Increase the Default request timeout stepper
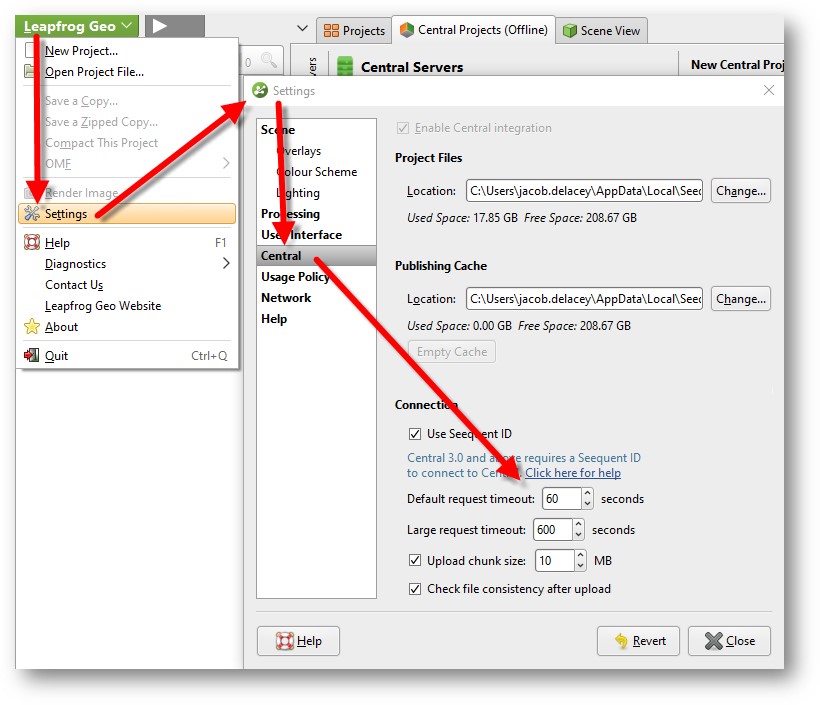The width and height of the screenshot is (820, 705). click(x=587, y=493)
